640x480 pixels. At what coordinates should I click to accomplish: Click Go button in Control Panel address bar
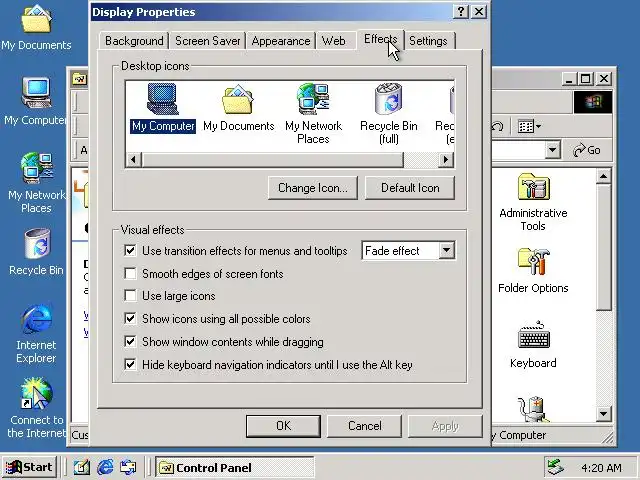[587, 150]
